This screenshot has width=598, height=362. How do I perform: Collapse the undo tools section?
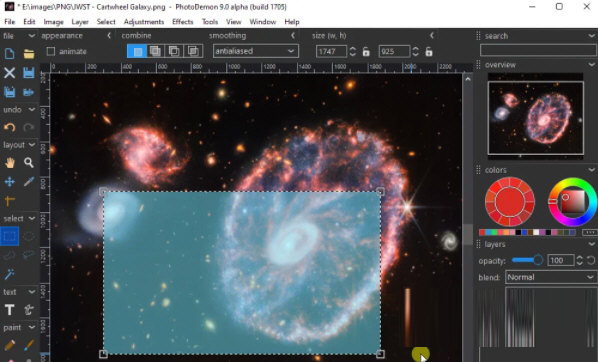32,109
